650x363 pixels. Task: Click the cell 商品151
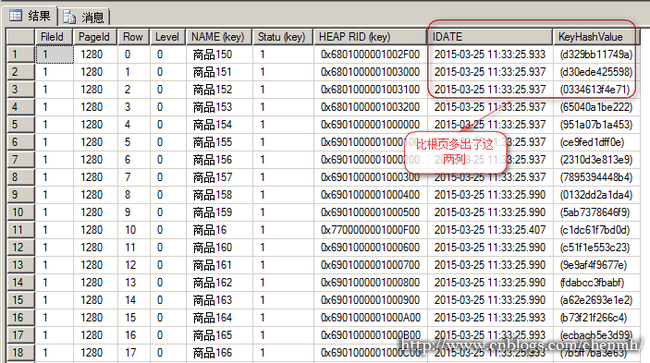219,72
